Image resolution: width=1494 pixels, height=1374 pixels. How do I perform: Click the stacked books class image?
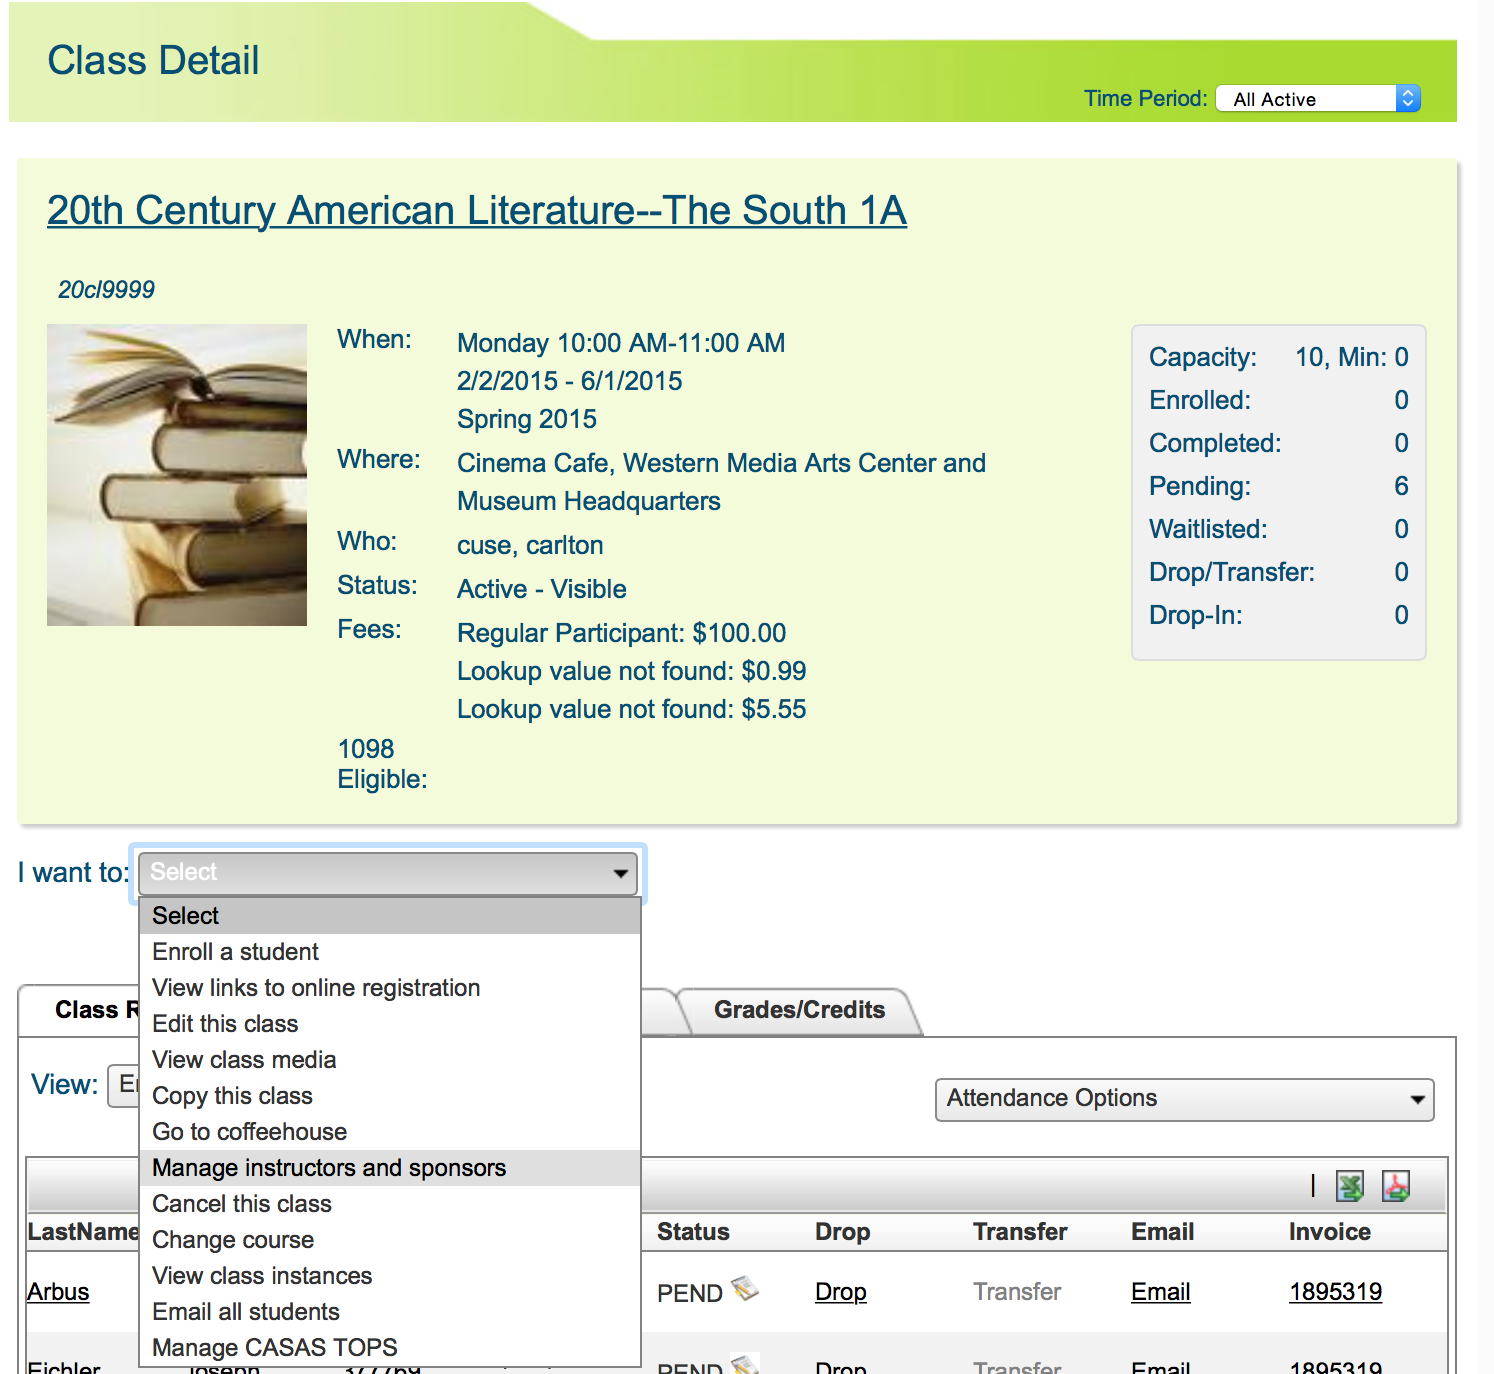[x=177, y=475]
